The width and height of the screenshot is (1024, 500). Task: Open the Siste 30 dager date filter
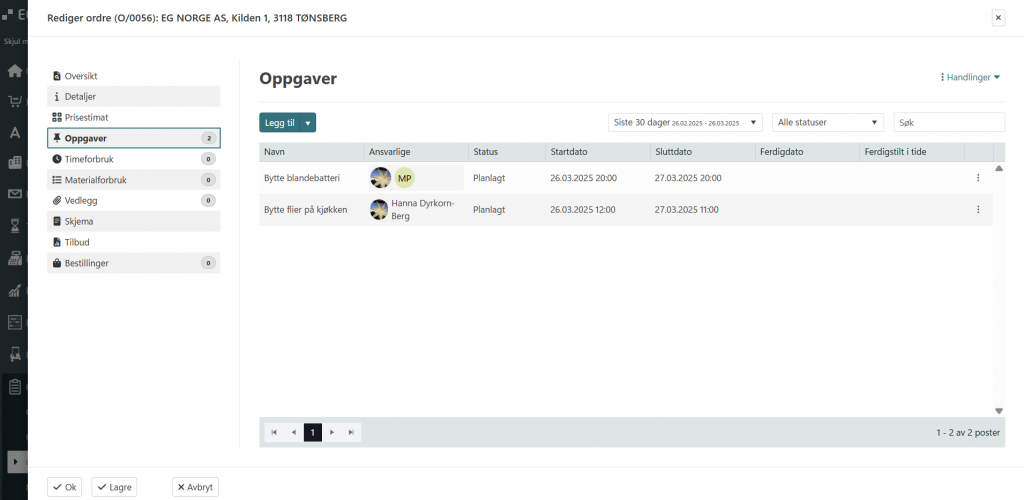(685, 122)
